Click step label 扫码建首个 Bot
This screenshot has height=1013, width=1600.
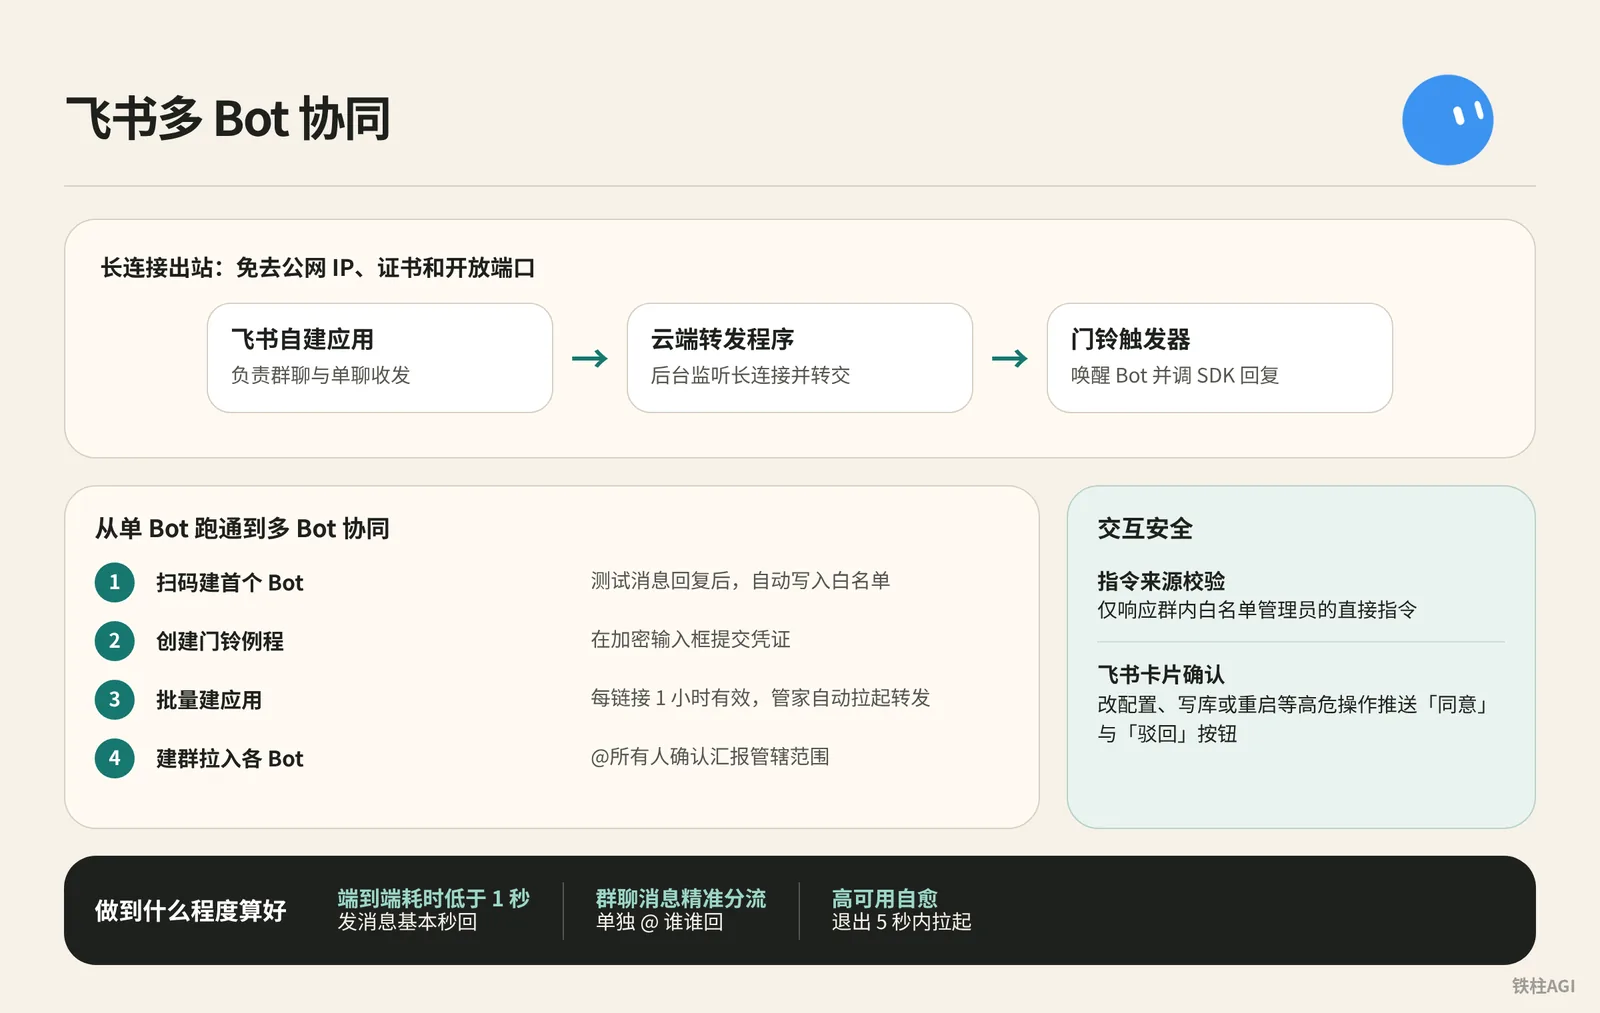(x=230, y=583)
